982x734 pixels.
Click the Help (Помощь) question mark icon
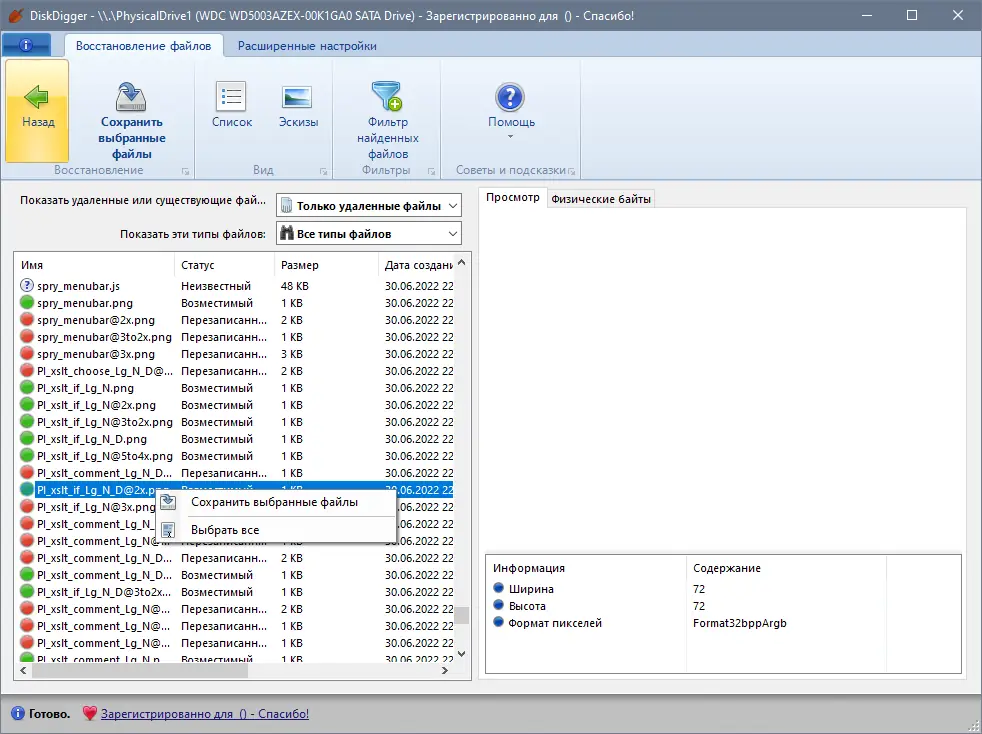tap(511, 98)
